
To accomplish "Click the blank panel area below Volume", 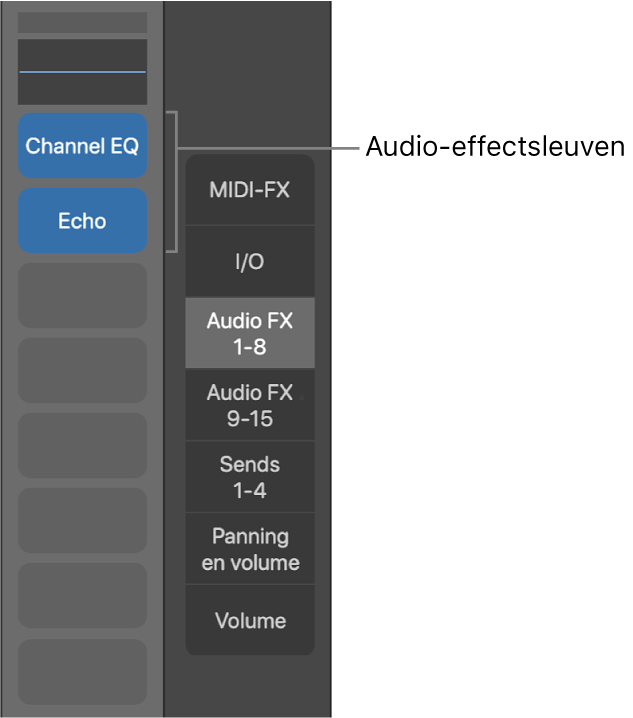I will tap(250, 688).
